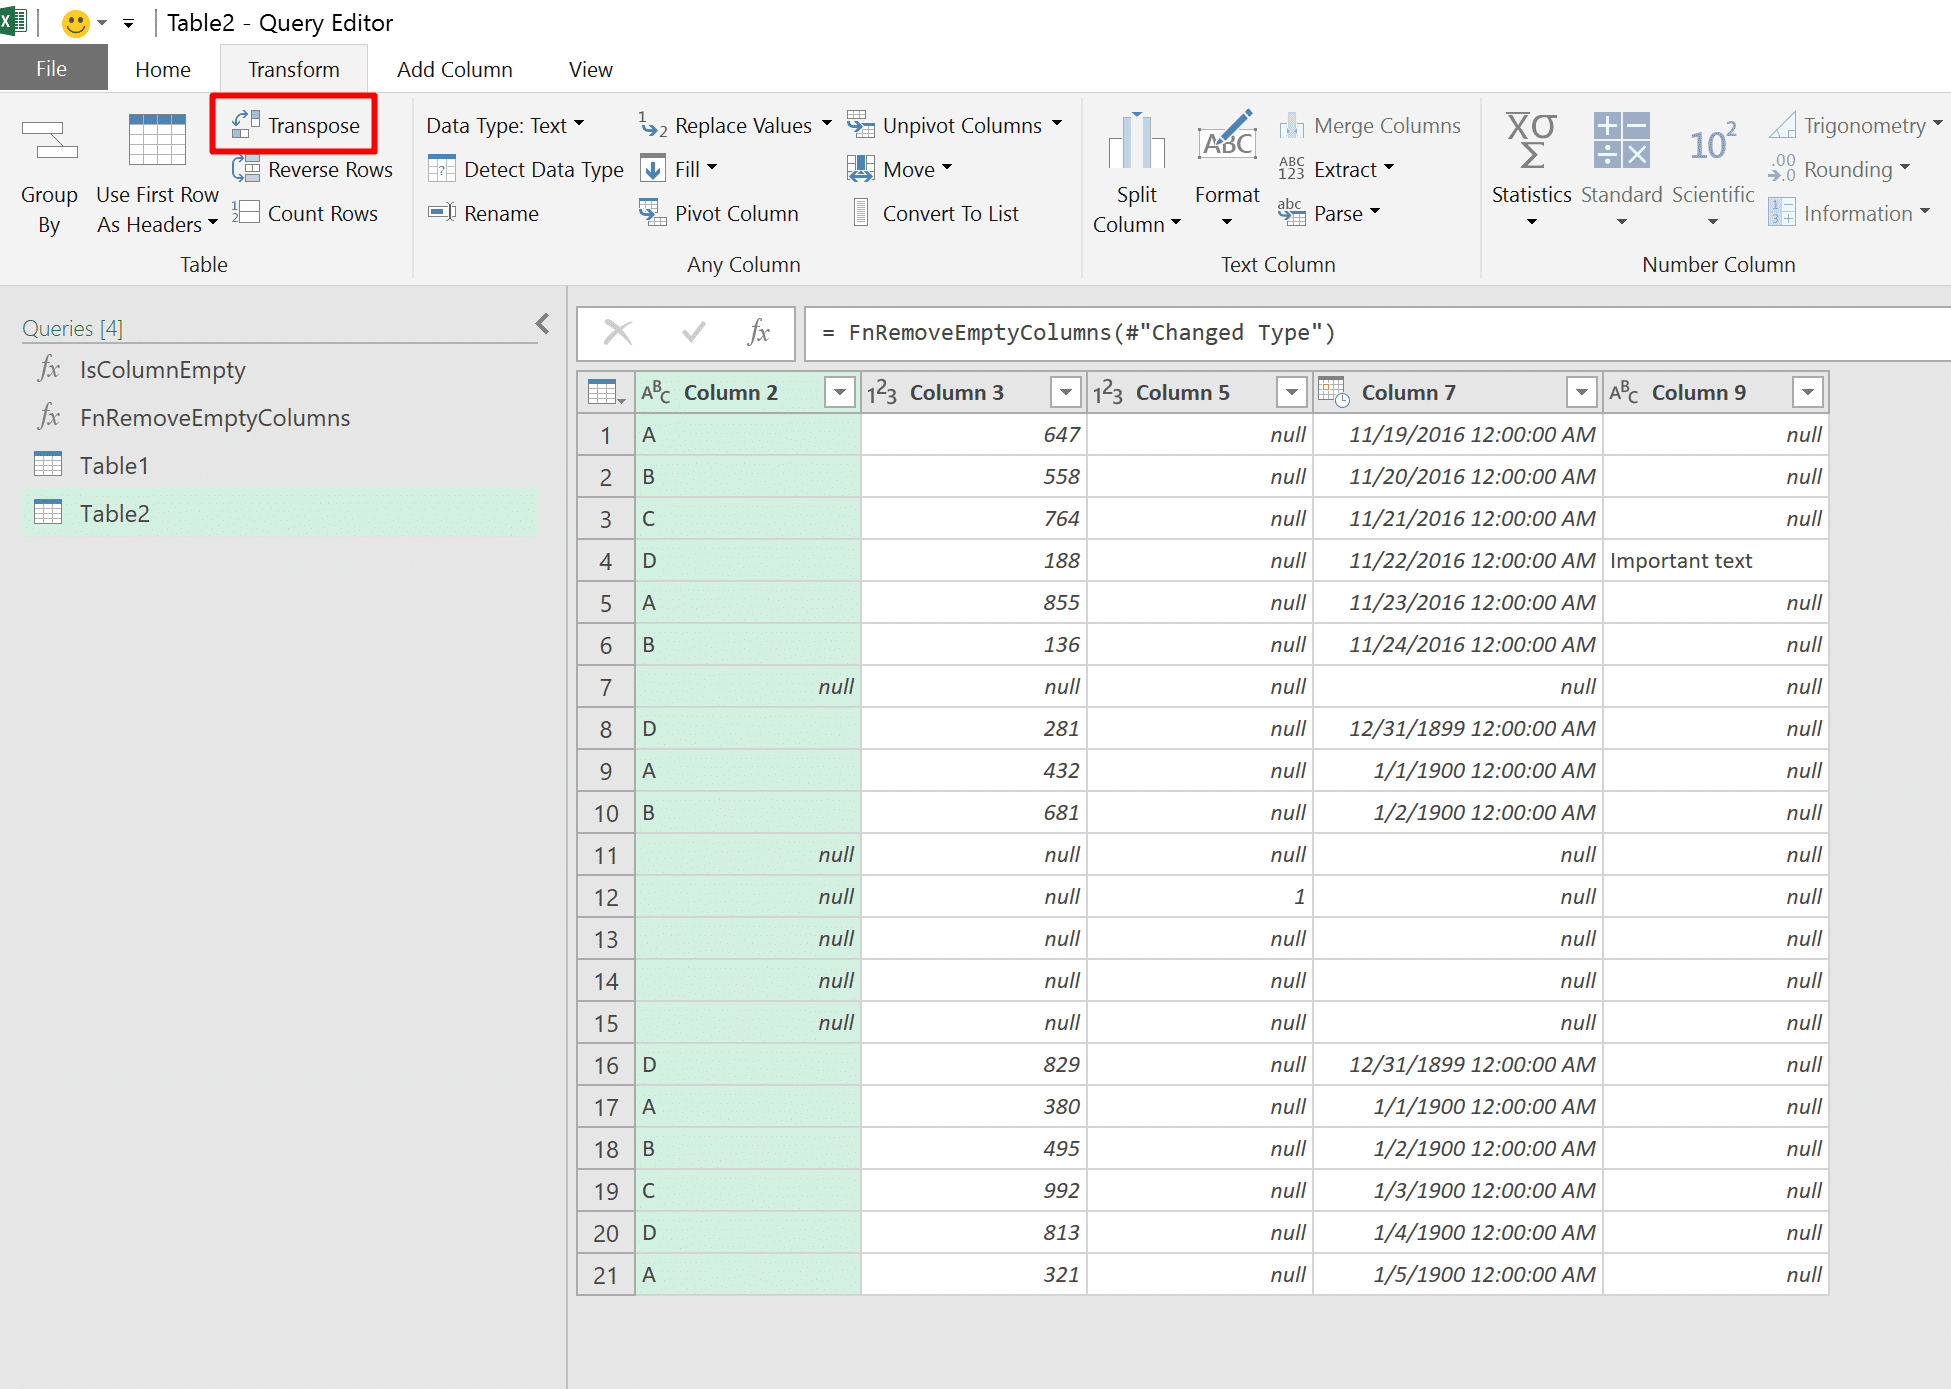Click inside the formula bar text

coord(1092,333)
